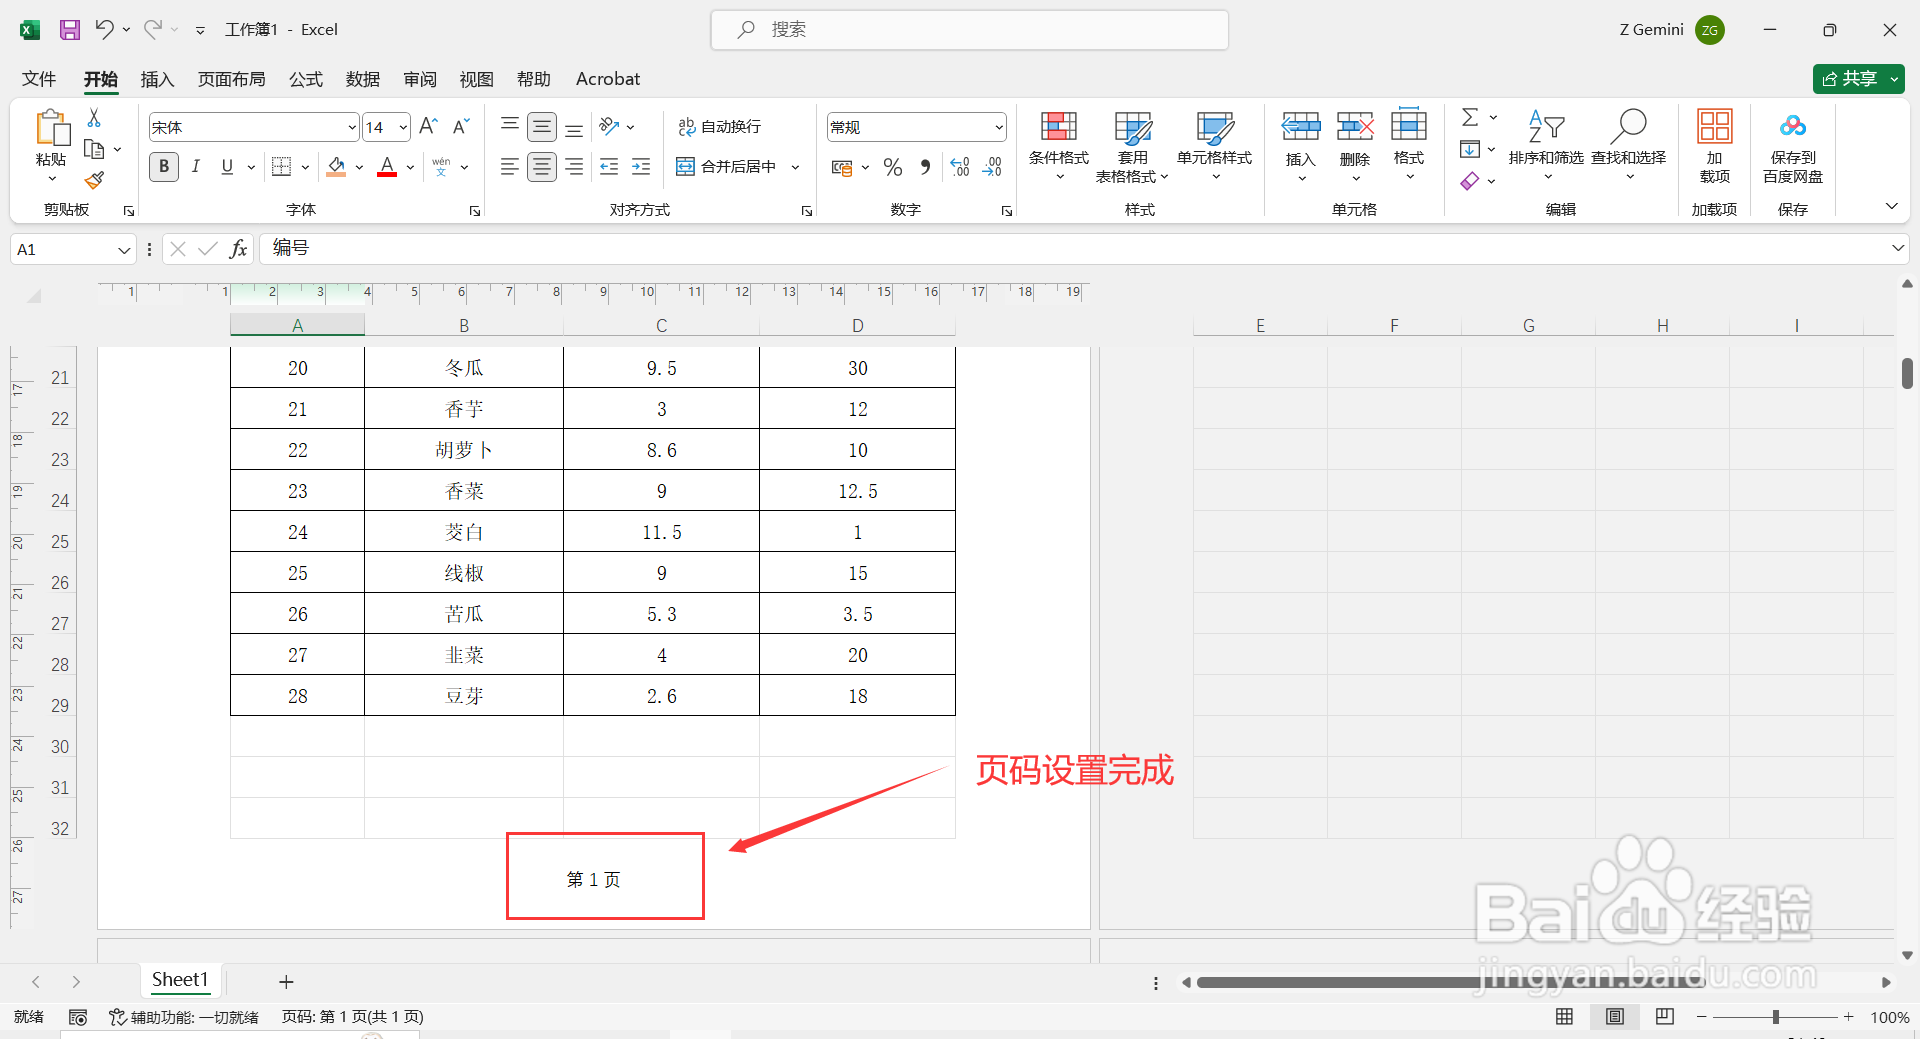
Task: Expand the fill color dropdown arrow
Action: coord(360,167)
